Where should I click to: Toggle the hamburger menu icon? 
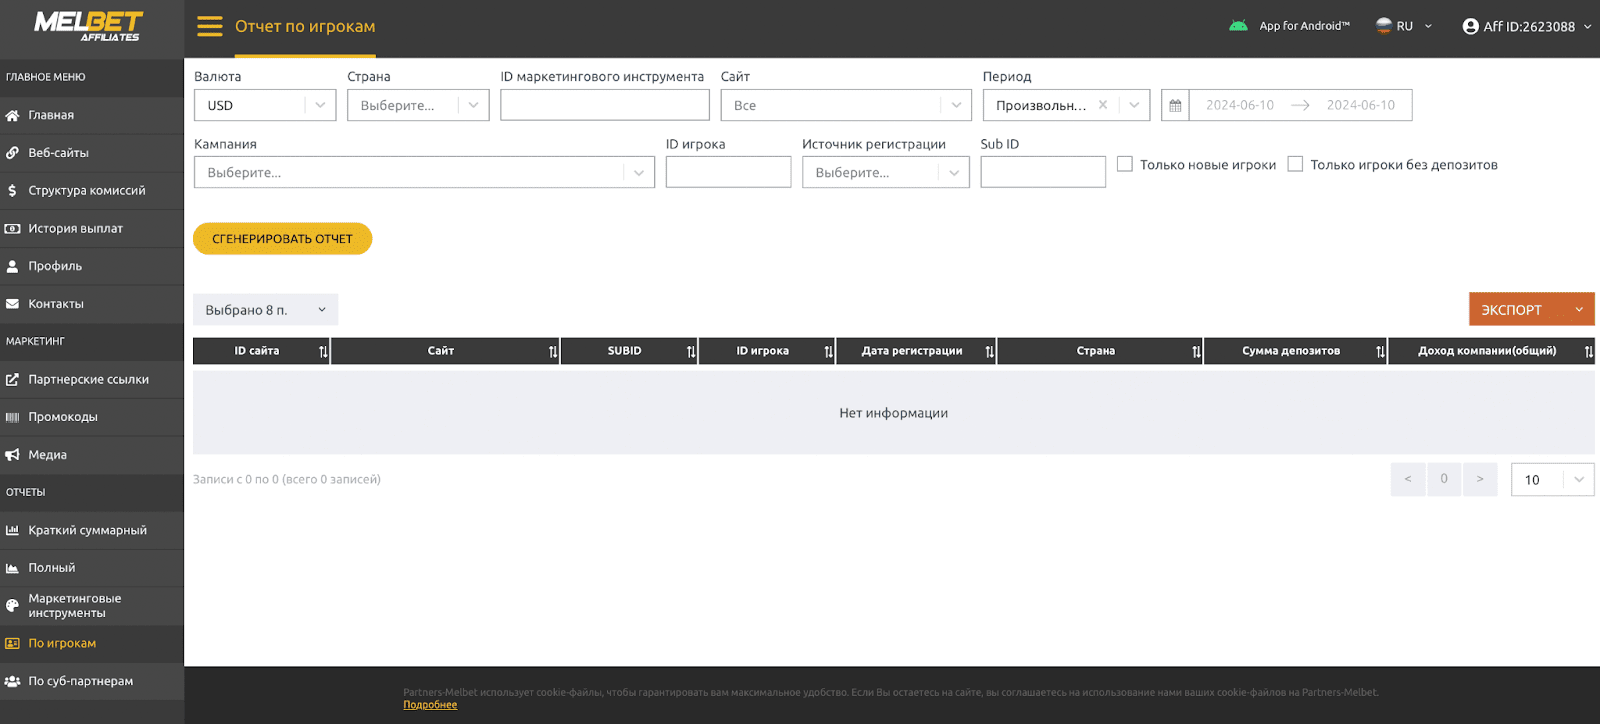pos(210,26)
